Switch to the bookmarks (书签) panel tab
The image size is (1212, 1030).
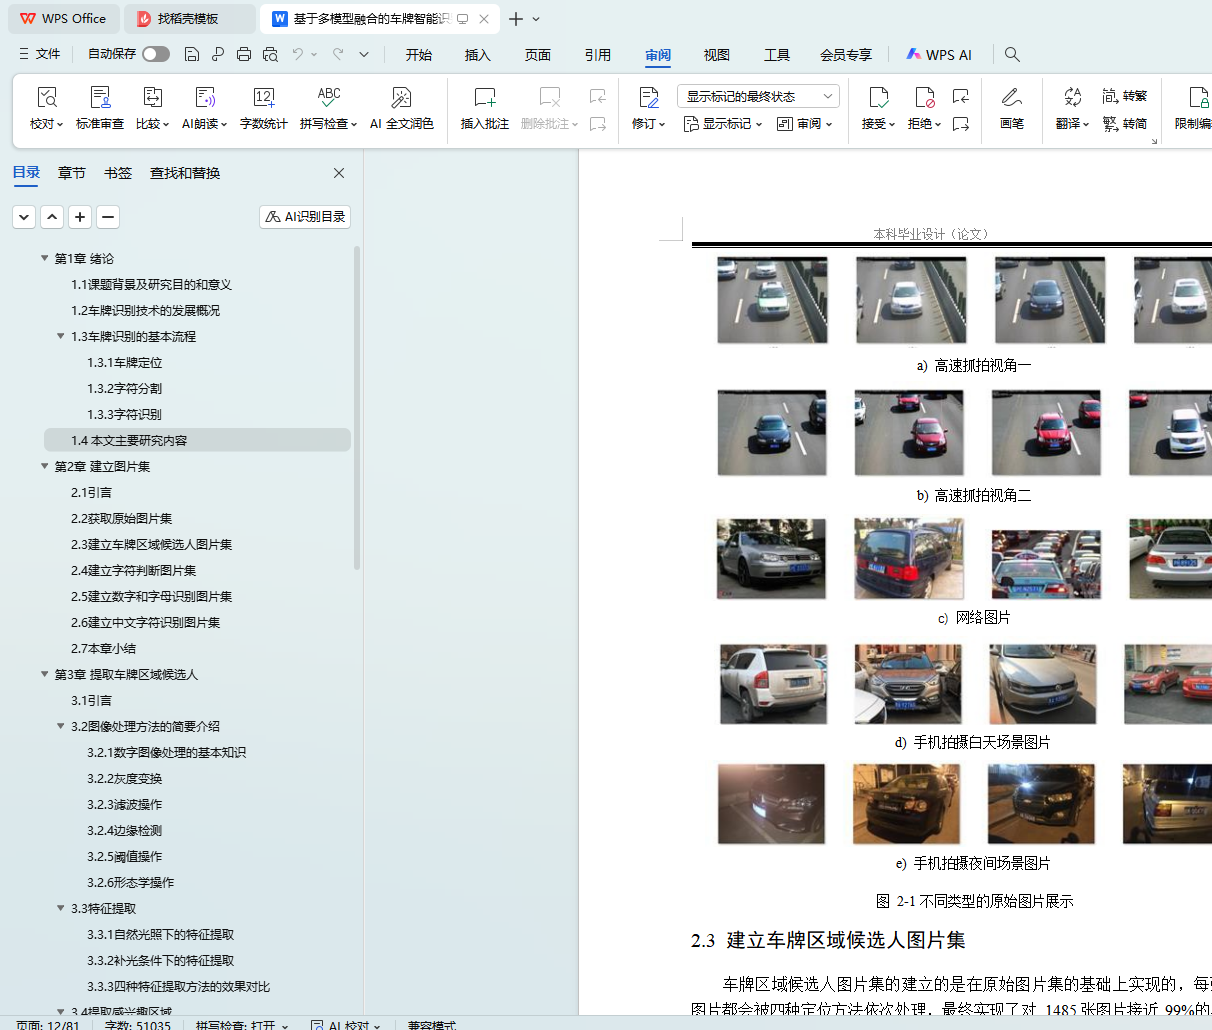[118, 173]
